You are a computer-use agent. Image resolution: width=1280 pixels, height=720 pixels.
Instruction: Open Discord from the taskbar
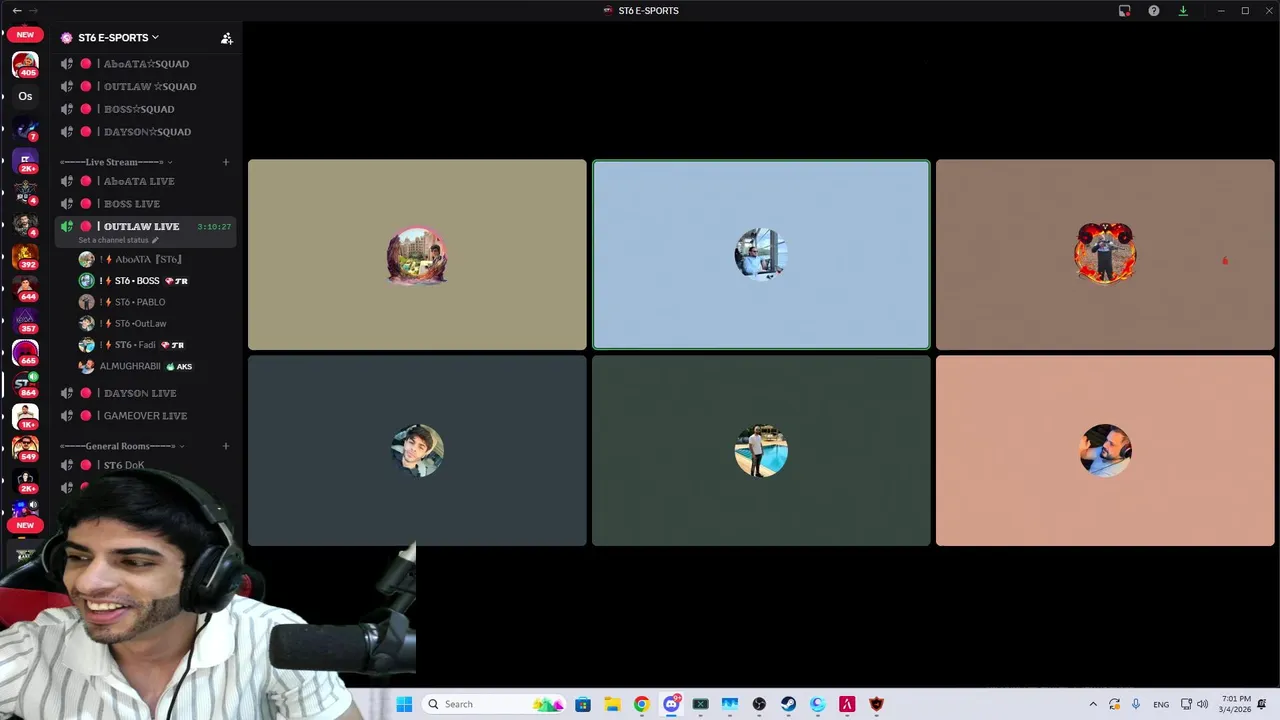[671, 704]
